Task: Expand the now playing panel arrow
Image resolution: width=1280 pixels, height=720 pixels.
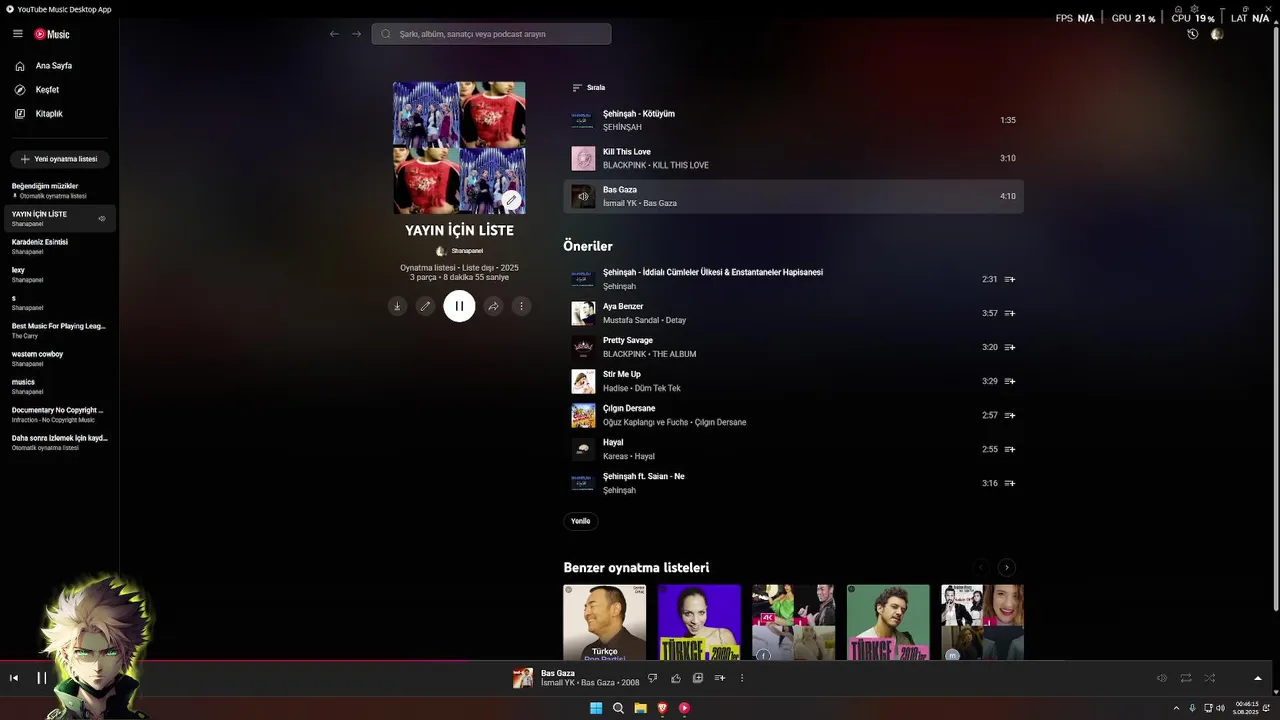Action: 1257,678
